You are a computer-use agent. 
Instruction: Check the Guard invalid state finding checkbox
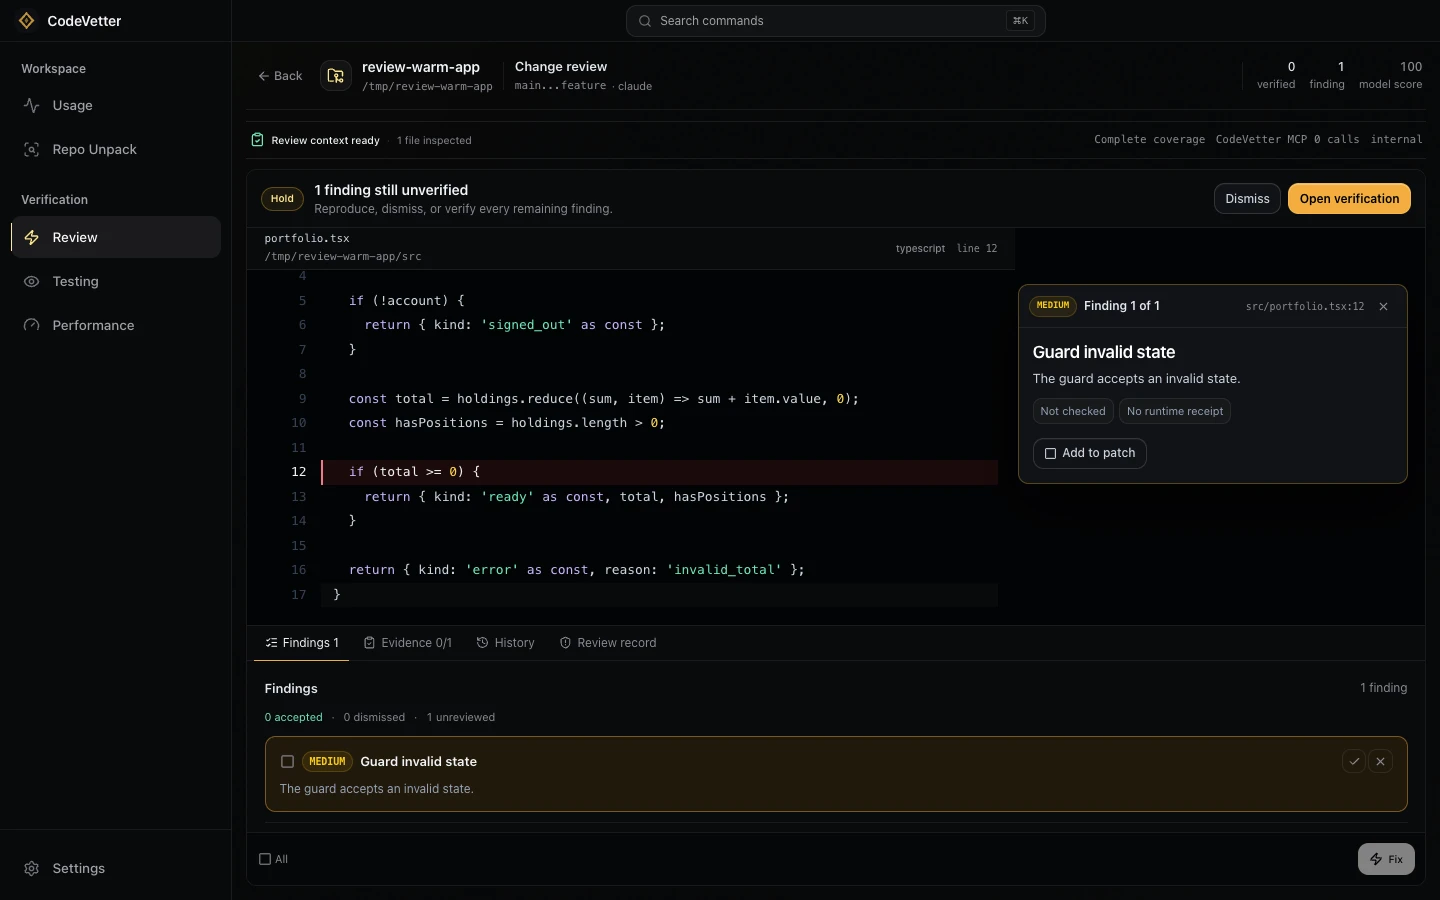tap(287, 762)
